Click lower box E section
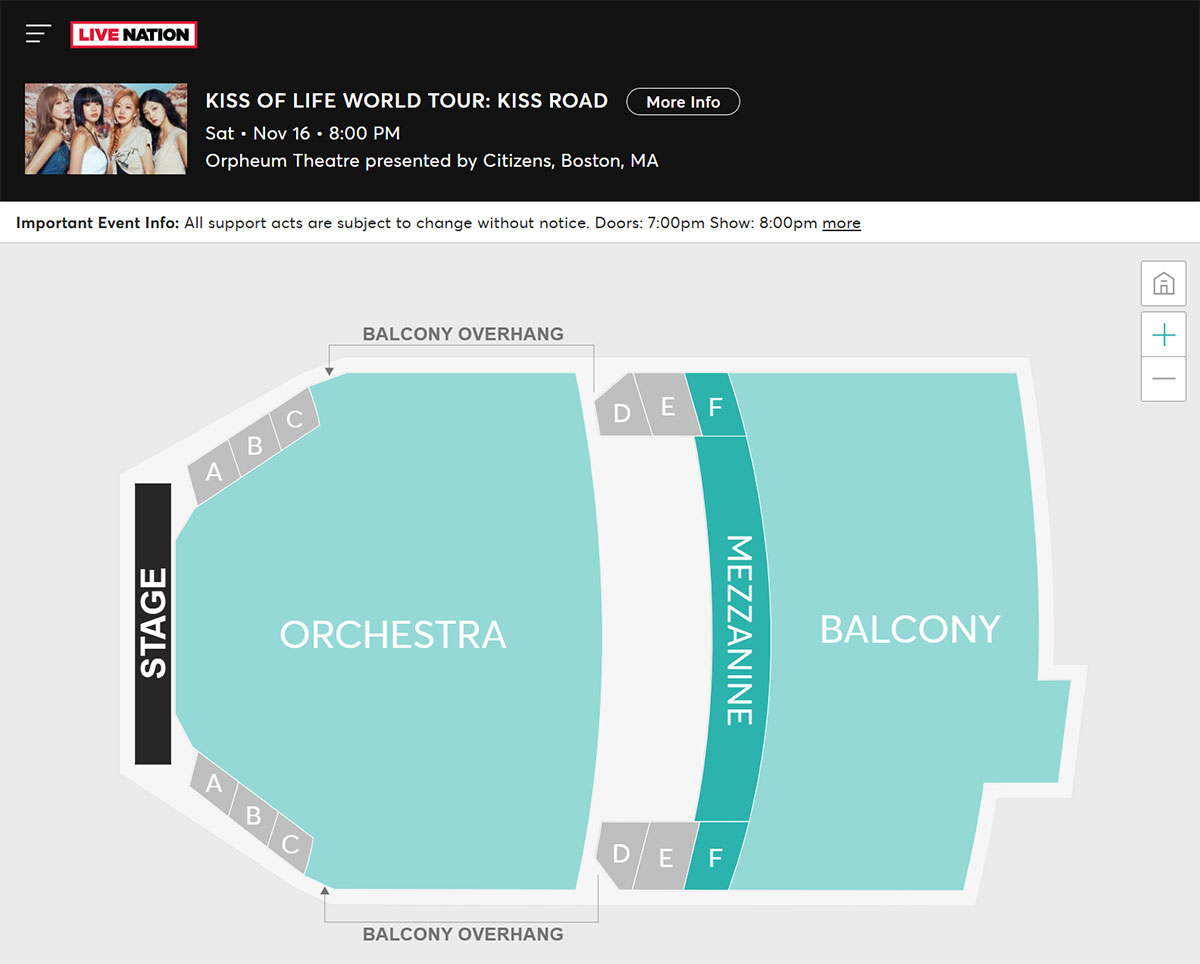Screen dimensions: 1200x964 coord(666,857)
